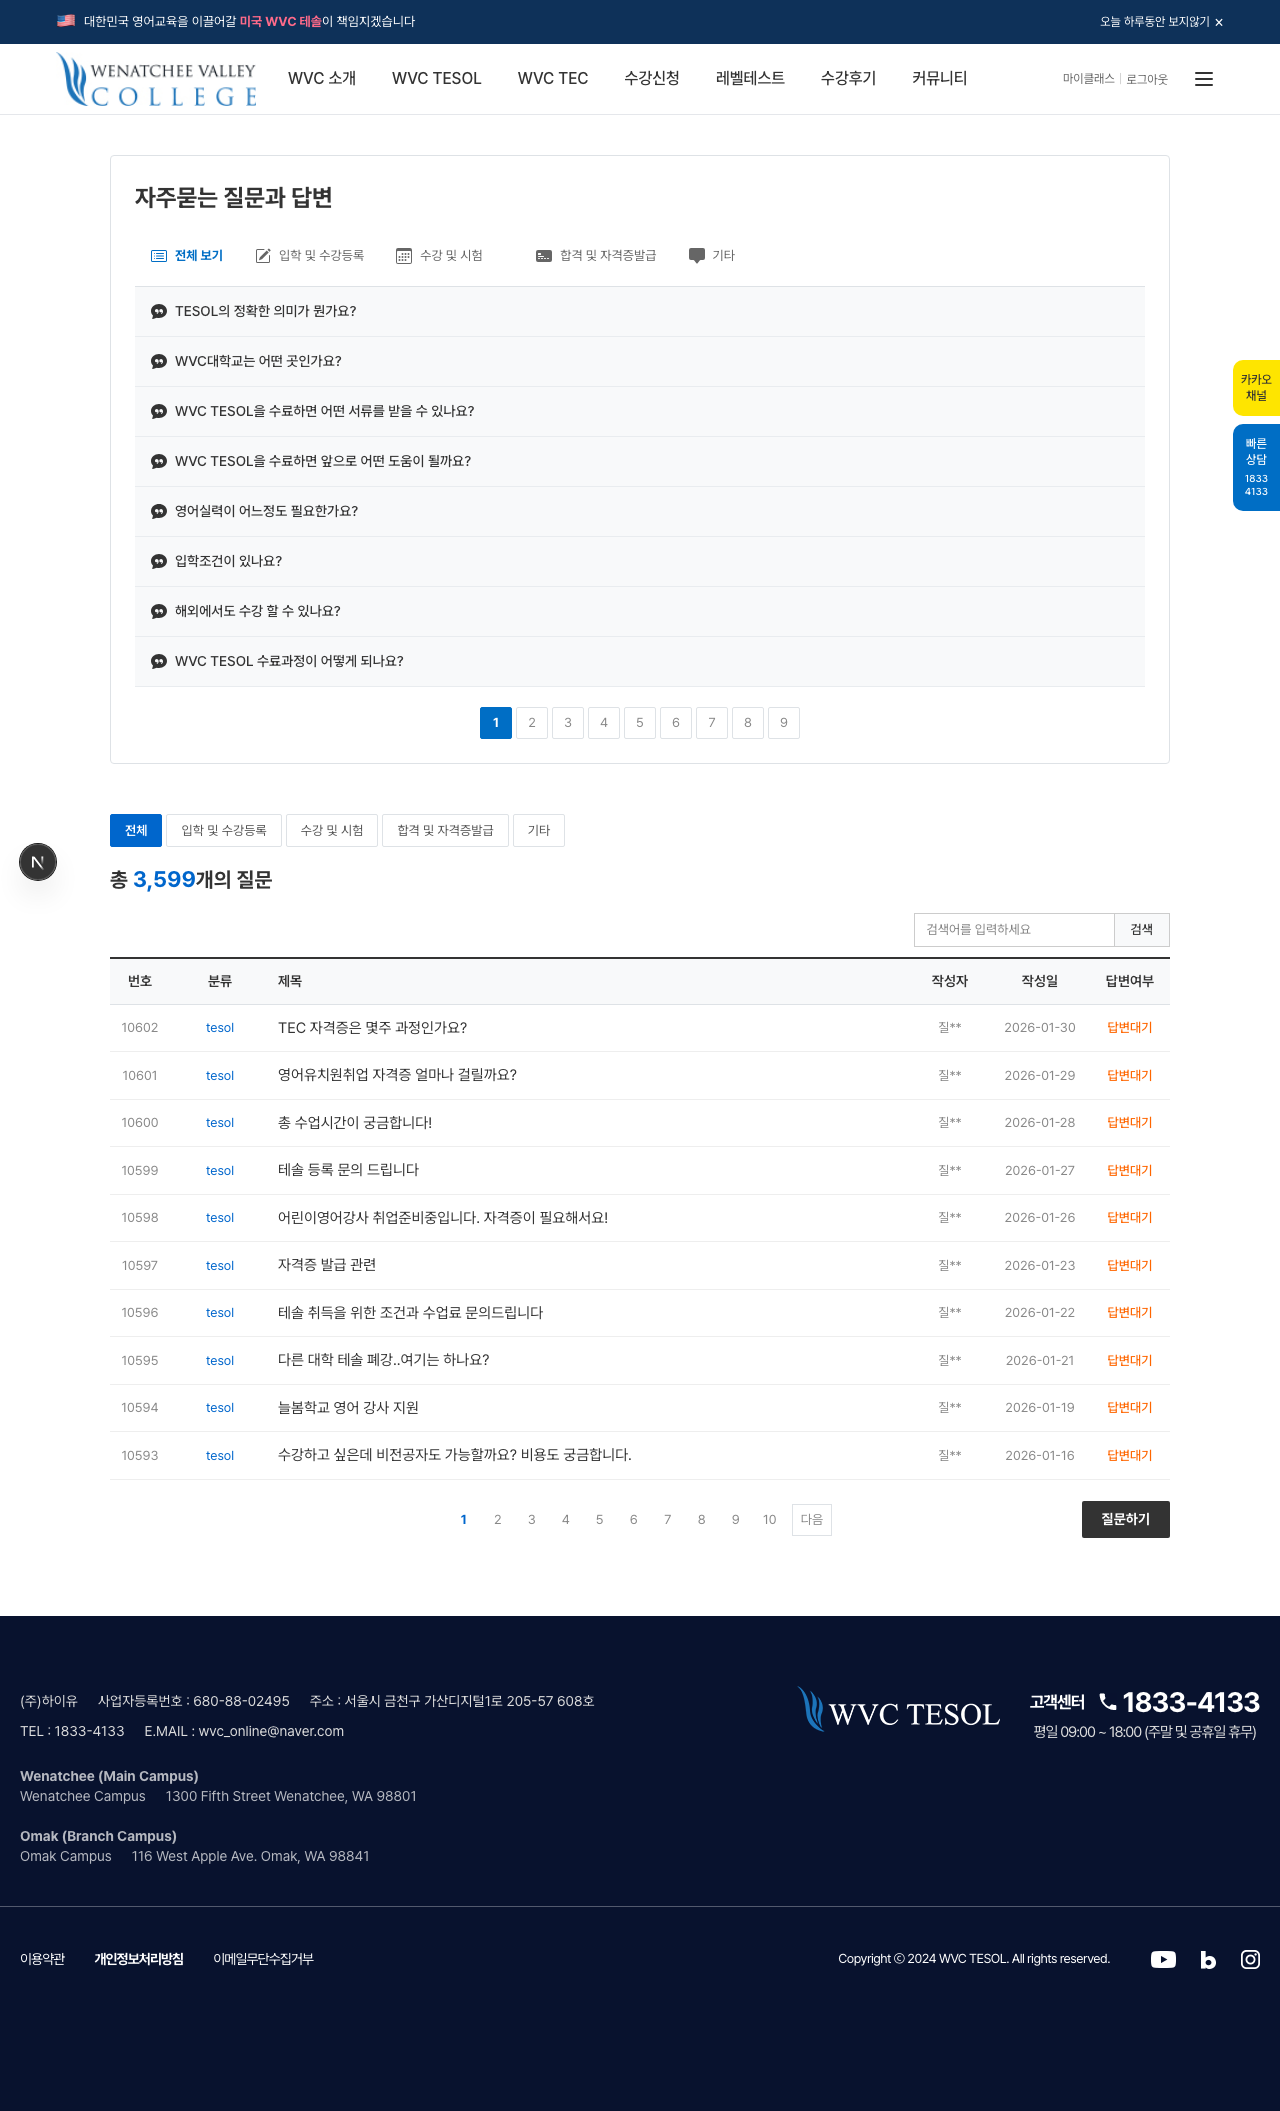
Task: Expand the FAQ 영어실력이 어느정도 필요한가요?
Action: [x=640, y=511]
